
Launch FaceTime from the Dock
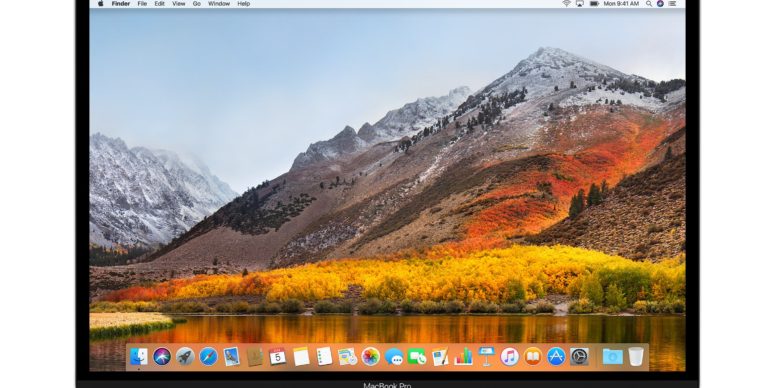417,356
